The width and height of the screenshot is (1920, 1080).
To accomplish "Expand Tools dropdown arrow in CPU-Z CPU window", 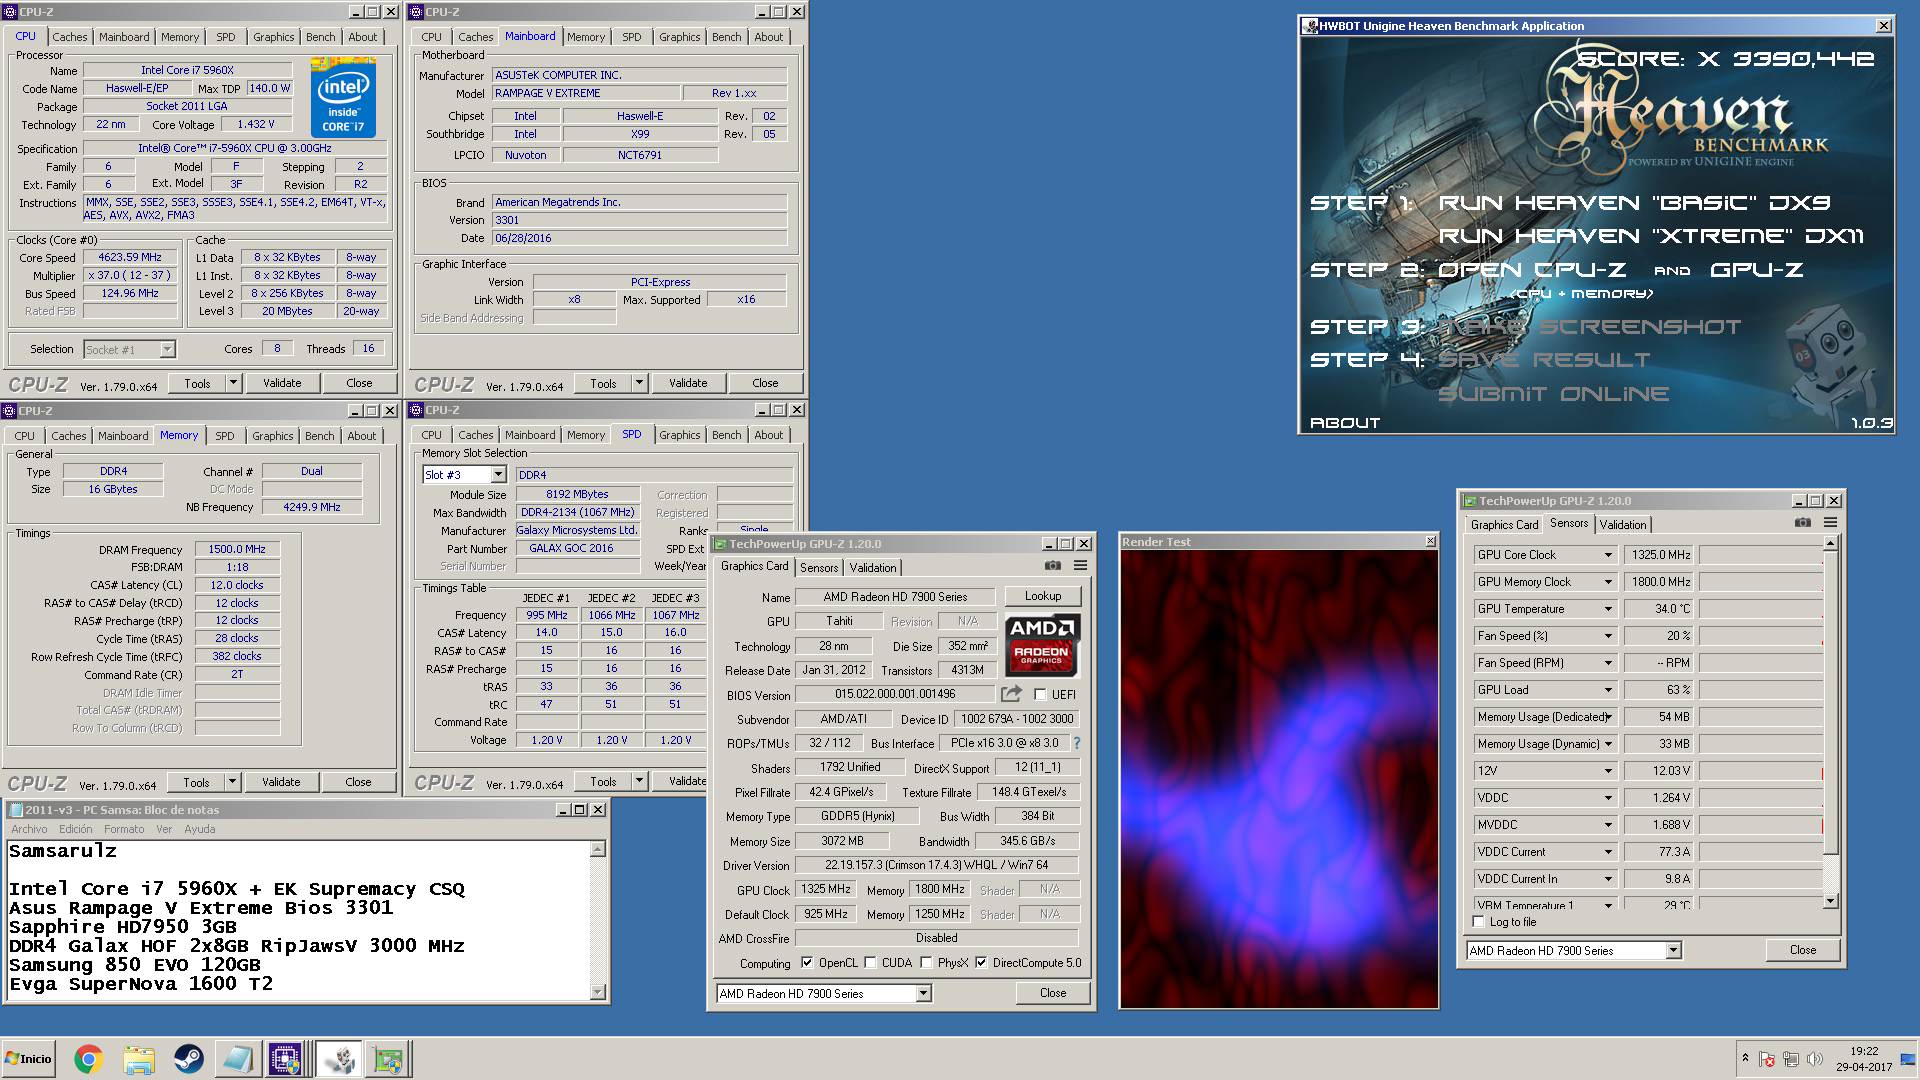I will tap(233, 383).
